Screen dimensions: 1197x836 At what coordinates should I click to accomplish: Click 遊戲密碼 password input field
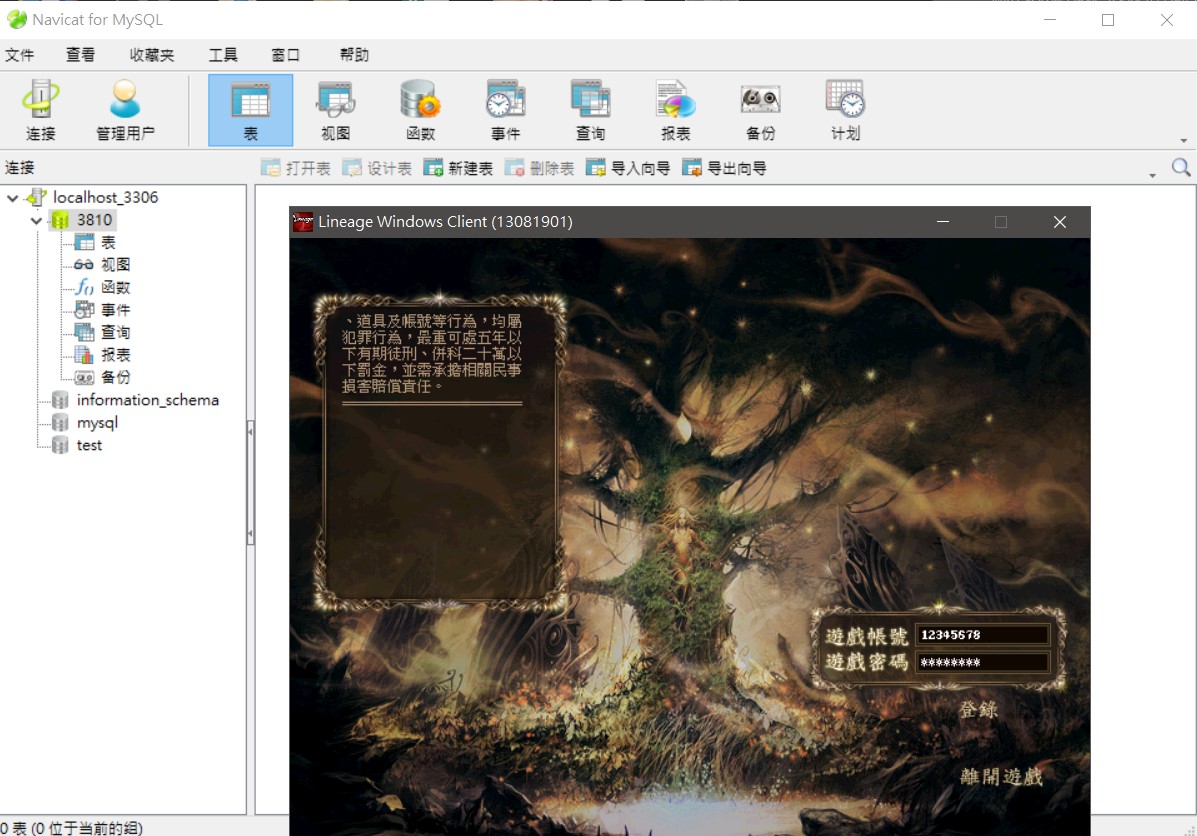coord(982,662)
